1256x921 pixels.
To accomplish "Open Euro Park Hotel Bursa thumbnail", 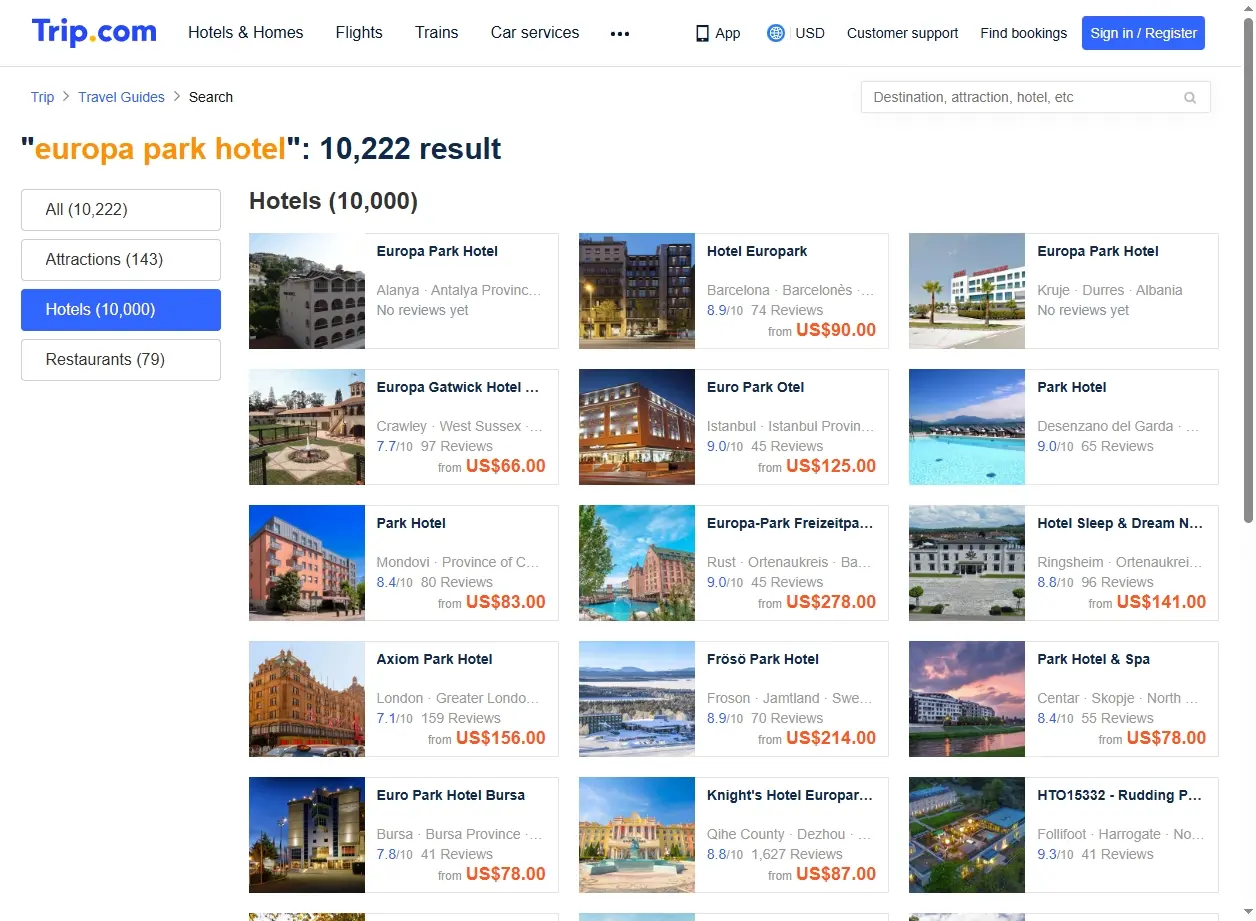I will (x=307, y=835).
